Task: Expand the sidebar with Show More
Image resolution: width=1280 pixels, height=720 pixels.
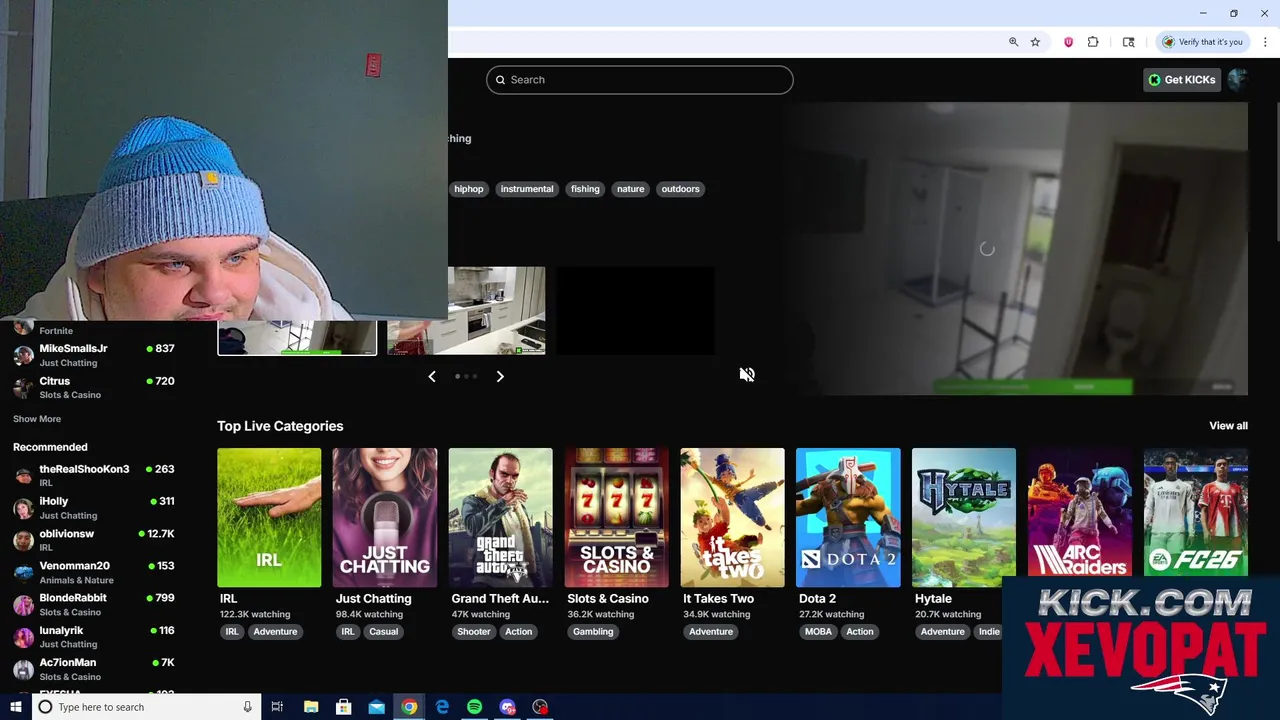Action: [37, 419]
